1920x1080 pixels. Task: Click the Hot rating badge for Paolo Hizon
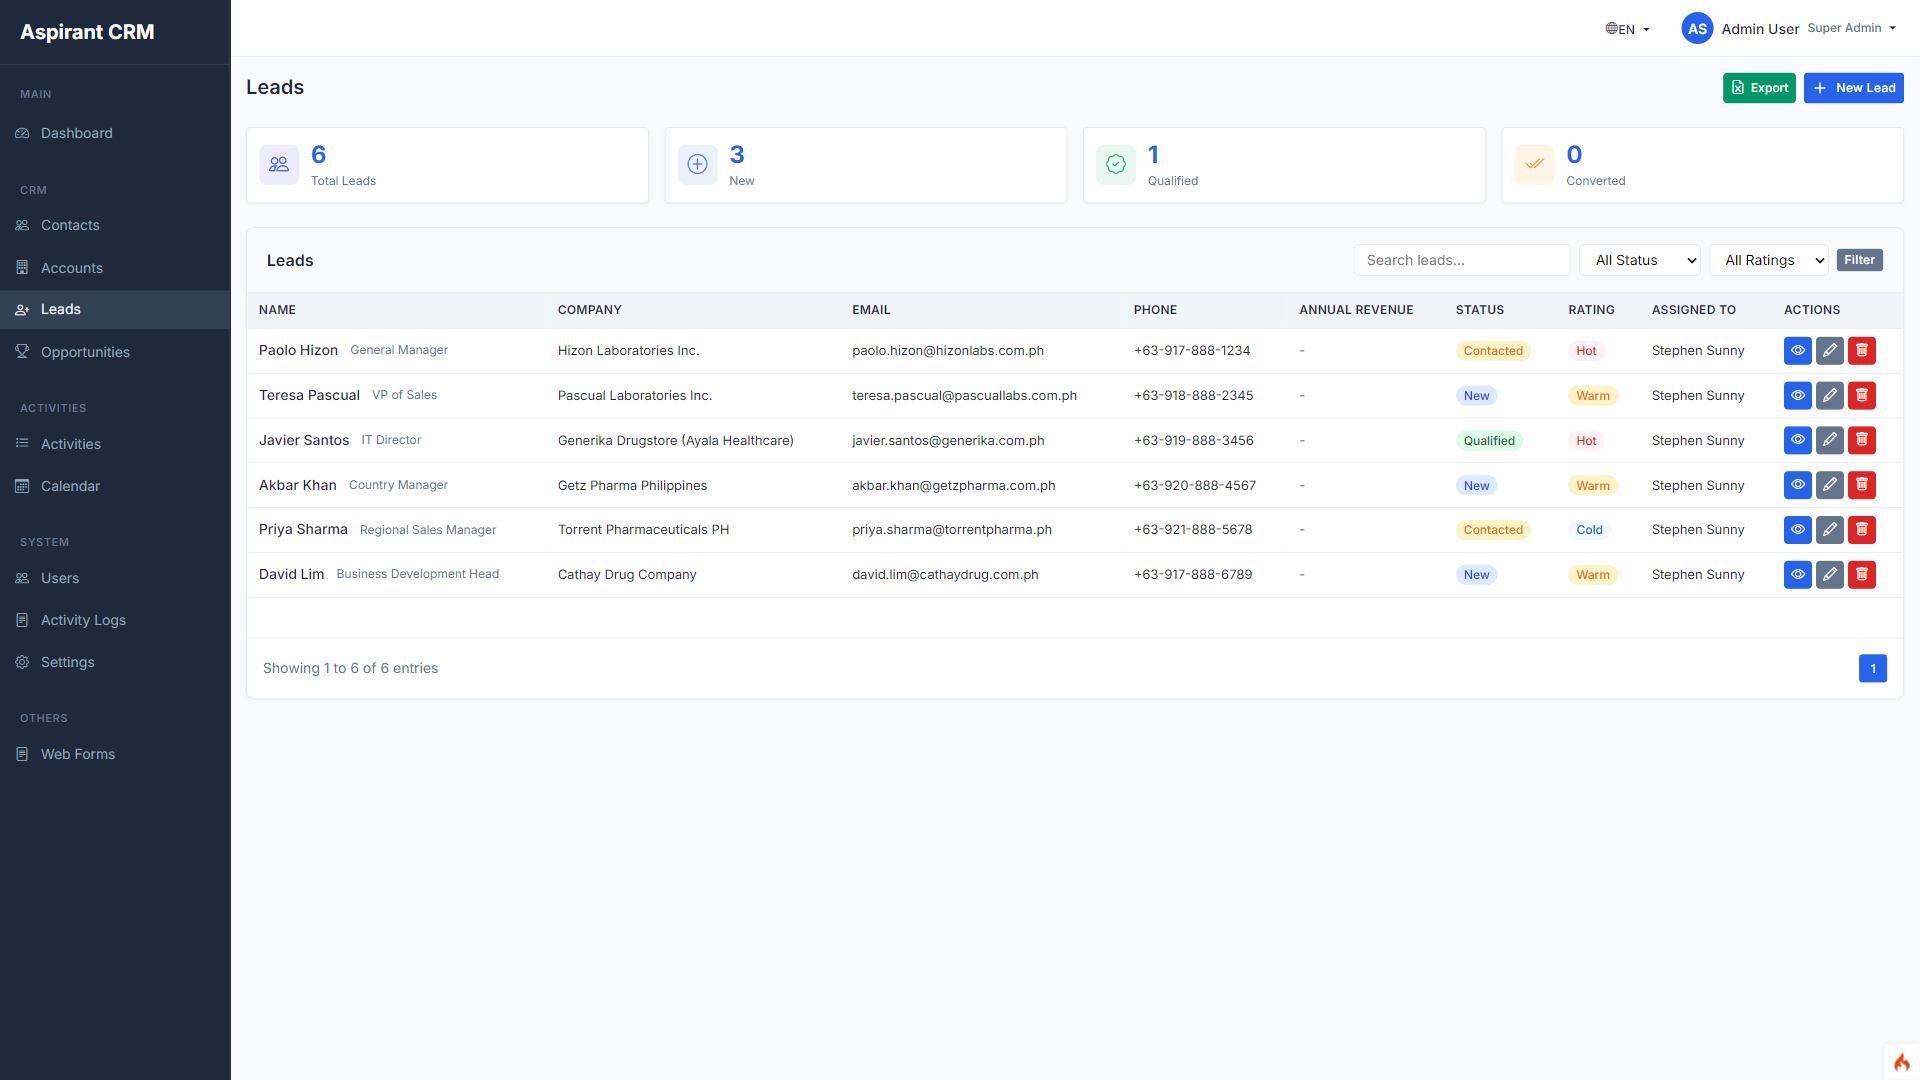(x=1585, y=351)
